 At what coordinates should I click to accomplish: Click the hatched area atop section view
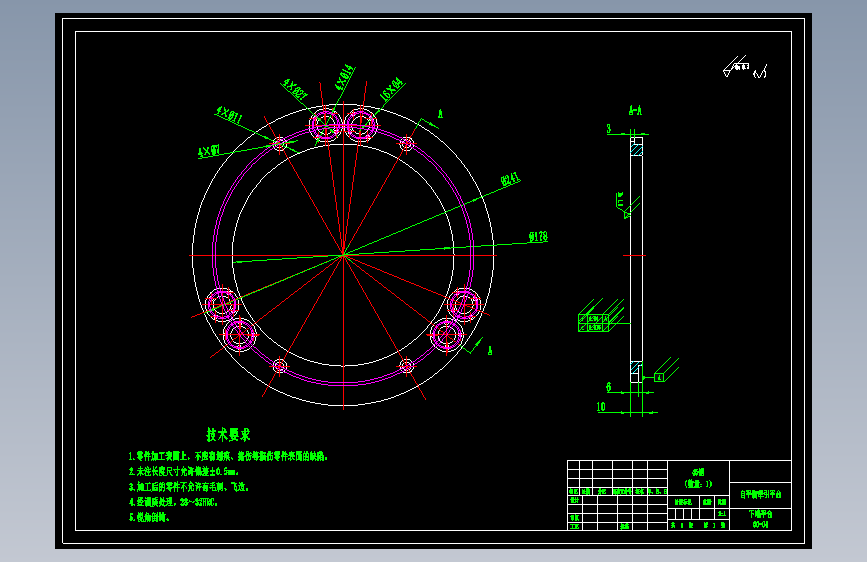coord(636,150)
